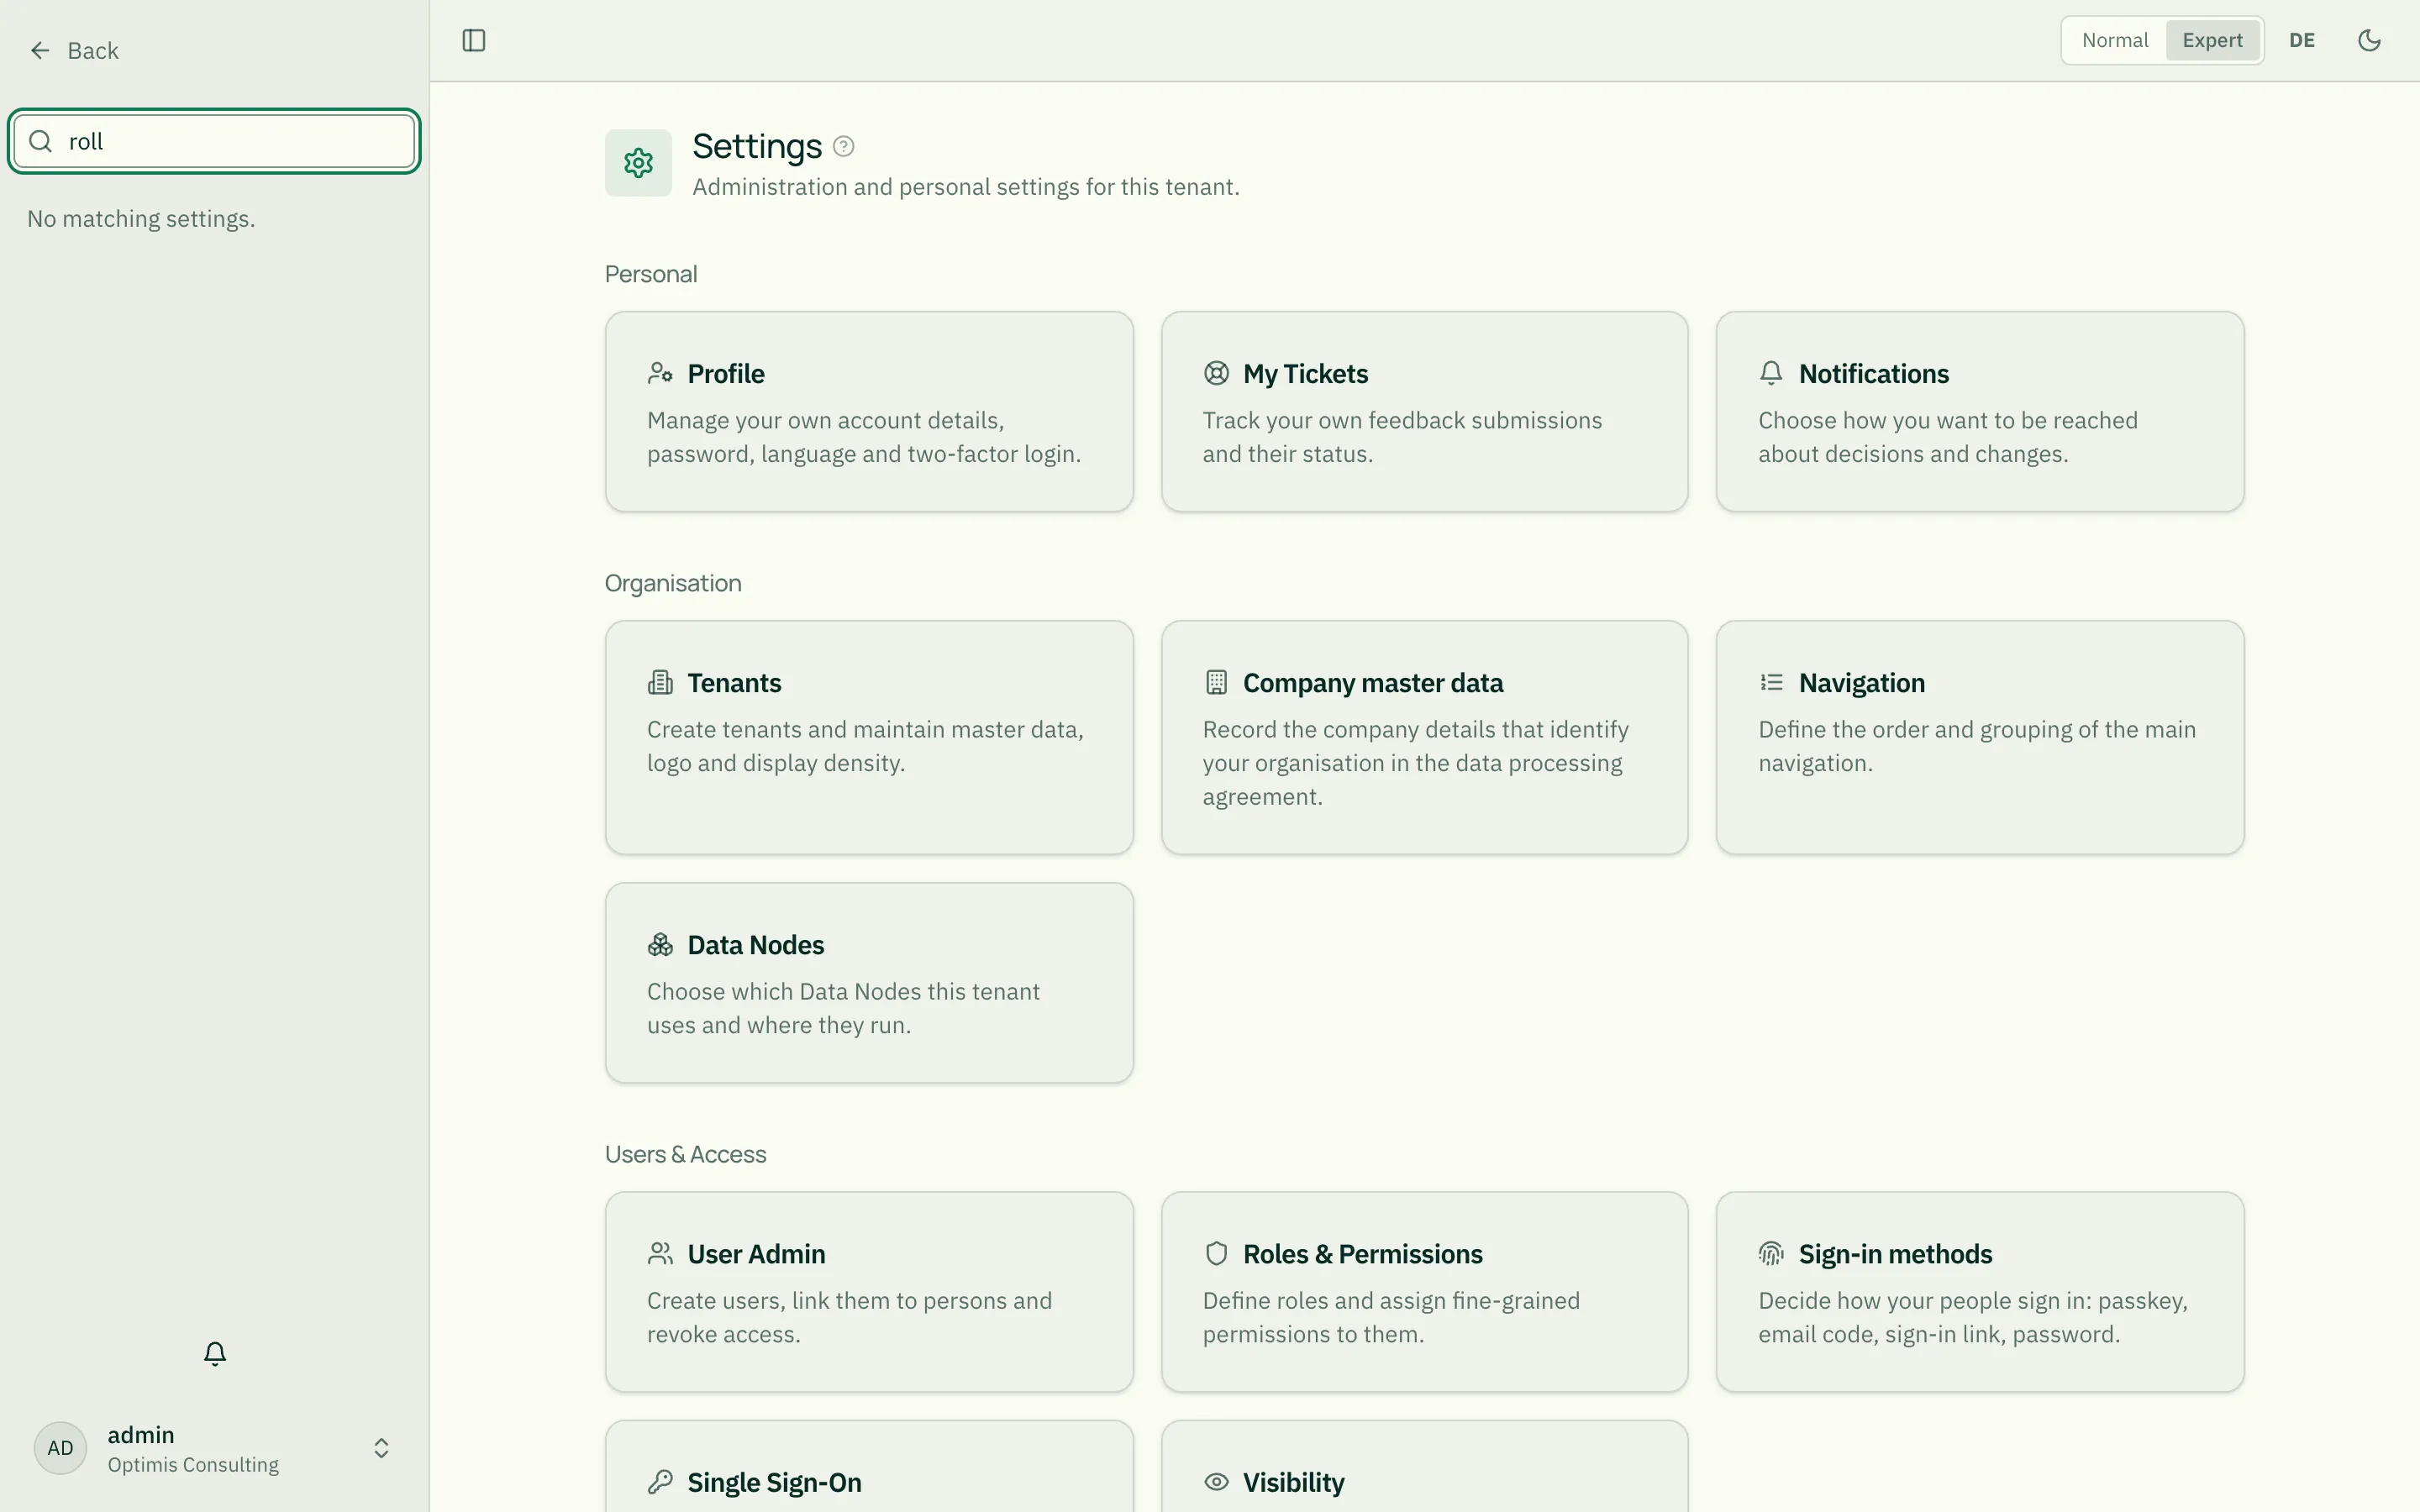The width and height of the screenshot is (2420, 1512).
Task: Click the admin user name
Action: click(141, 1435)
